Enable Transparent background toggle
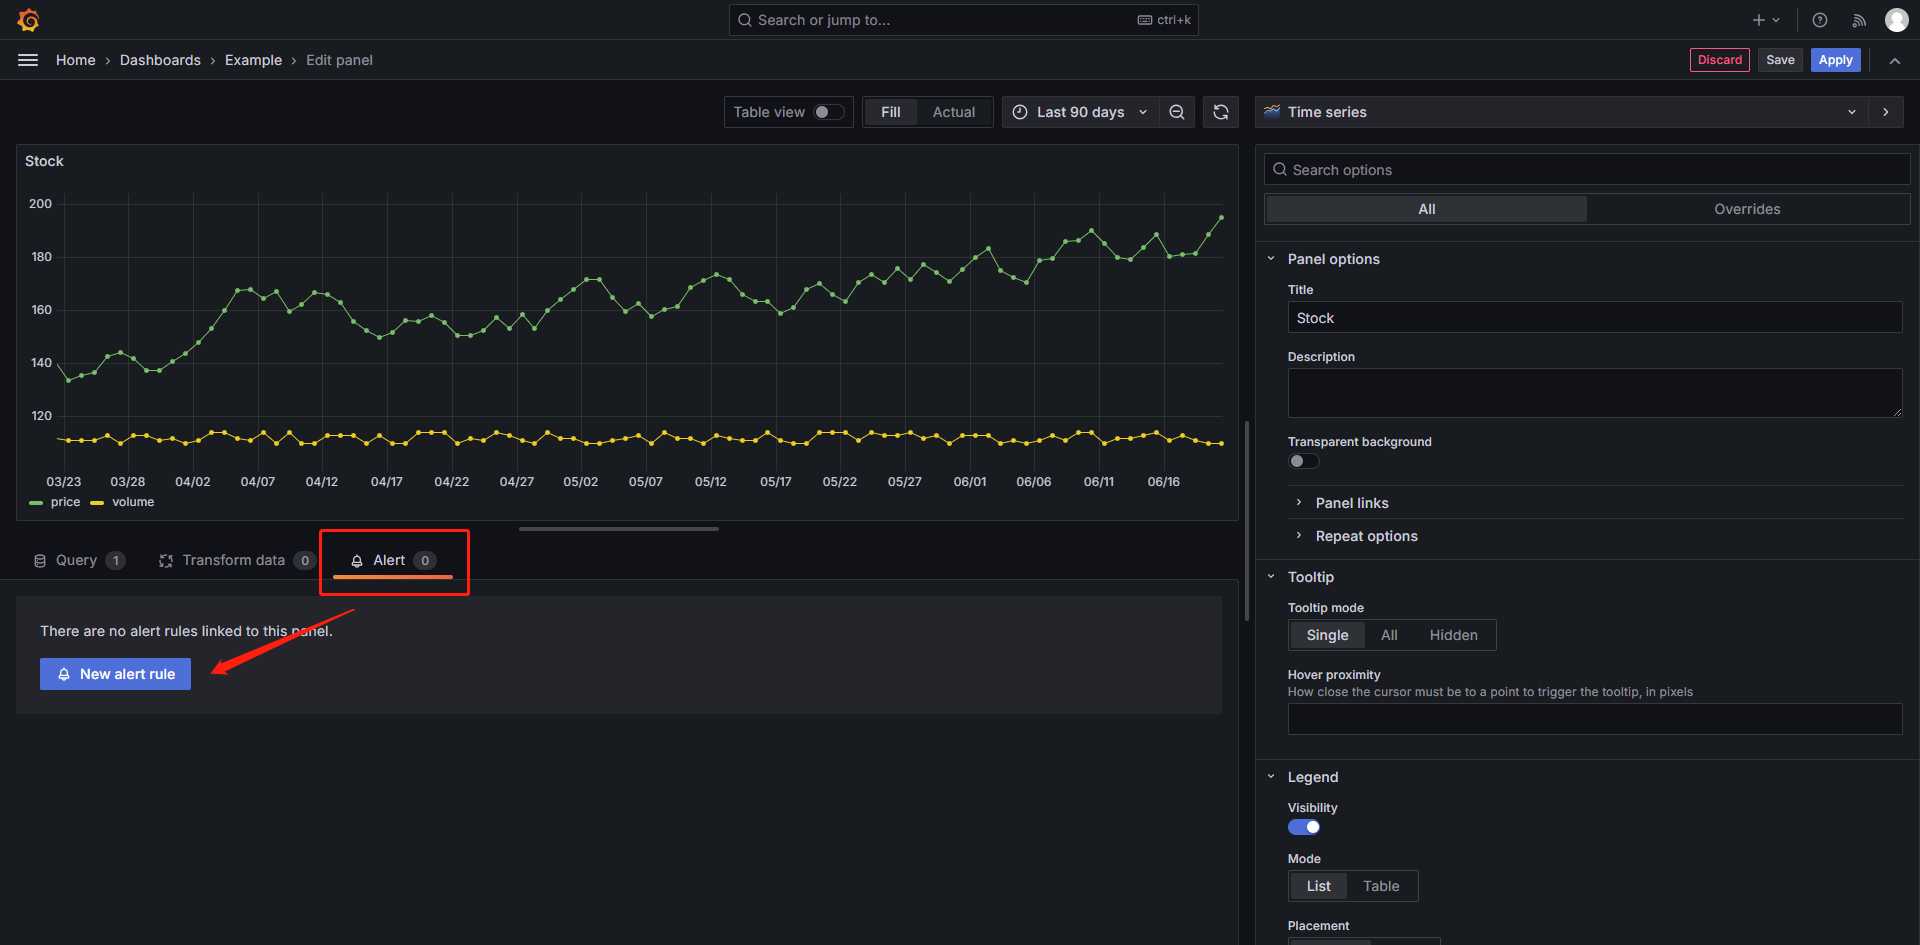The height and width of the screenshot is (945, 1920). [1303, 461]
